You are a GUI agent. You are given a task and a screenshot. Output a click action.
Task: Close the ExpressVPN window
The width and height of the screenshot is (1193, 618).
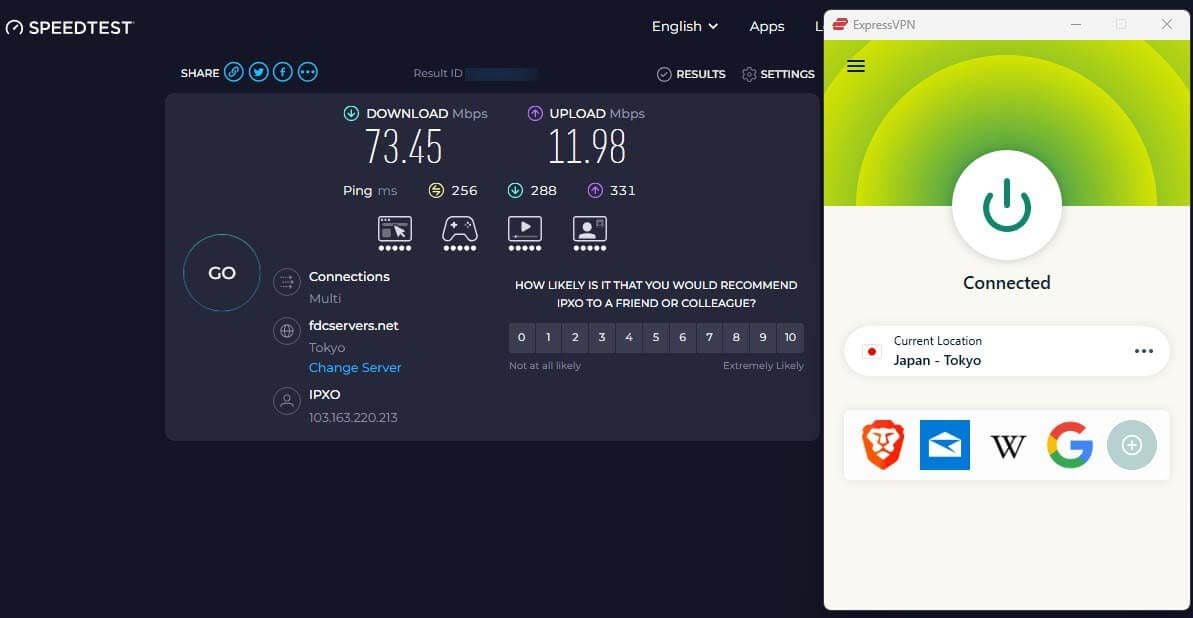pyautogui.click(x=1166, y=24)
